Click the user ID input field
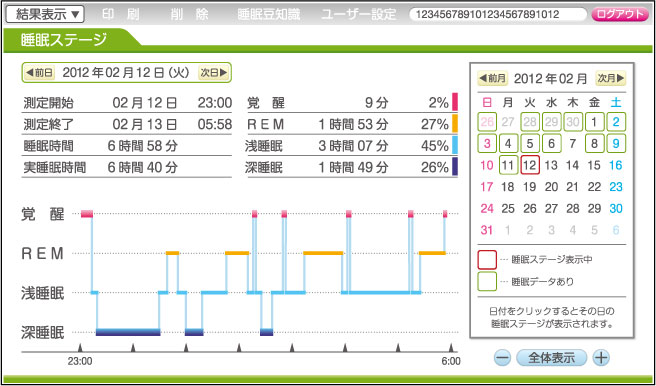 [498, 14]
